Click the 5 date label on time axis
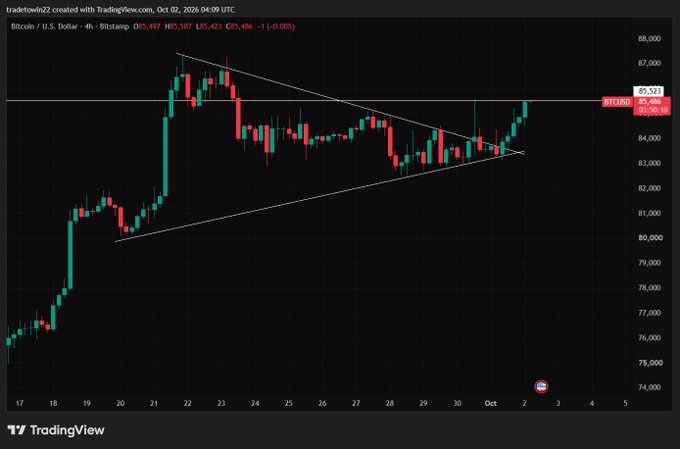Image resolution: width=680 pixels, height=449 pixels. [x=625, y=403]
